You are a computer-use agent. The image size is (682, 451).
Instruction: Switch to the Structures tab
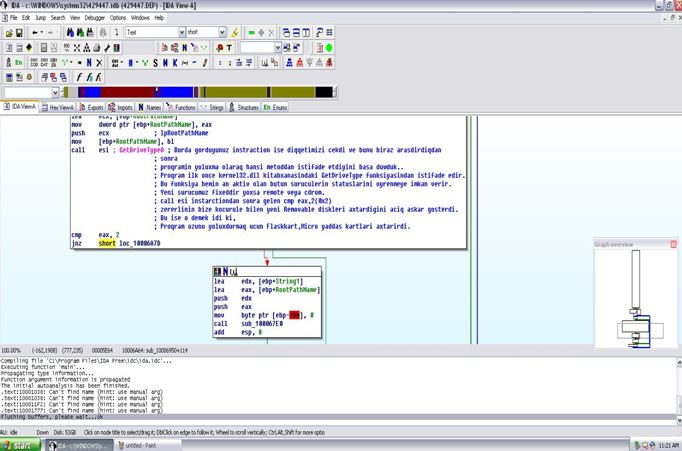coord(244,107)
